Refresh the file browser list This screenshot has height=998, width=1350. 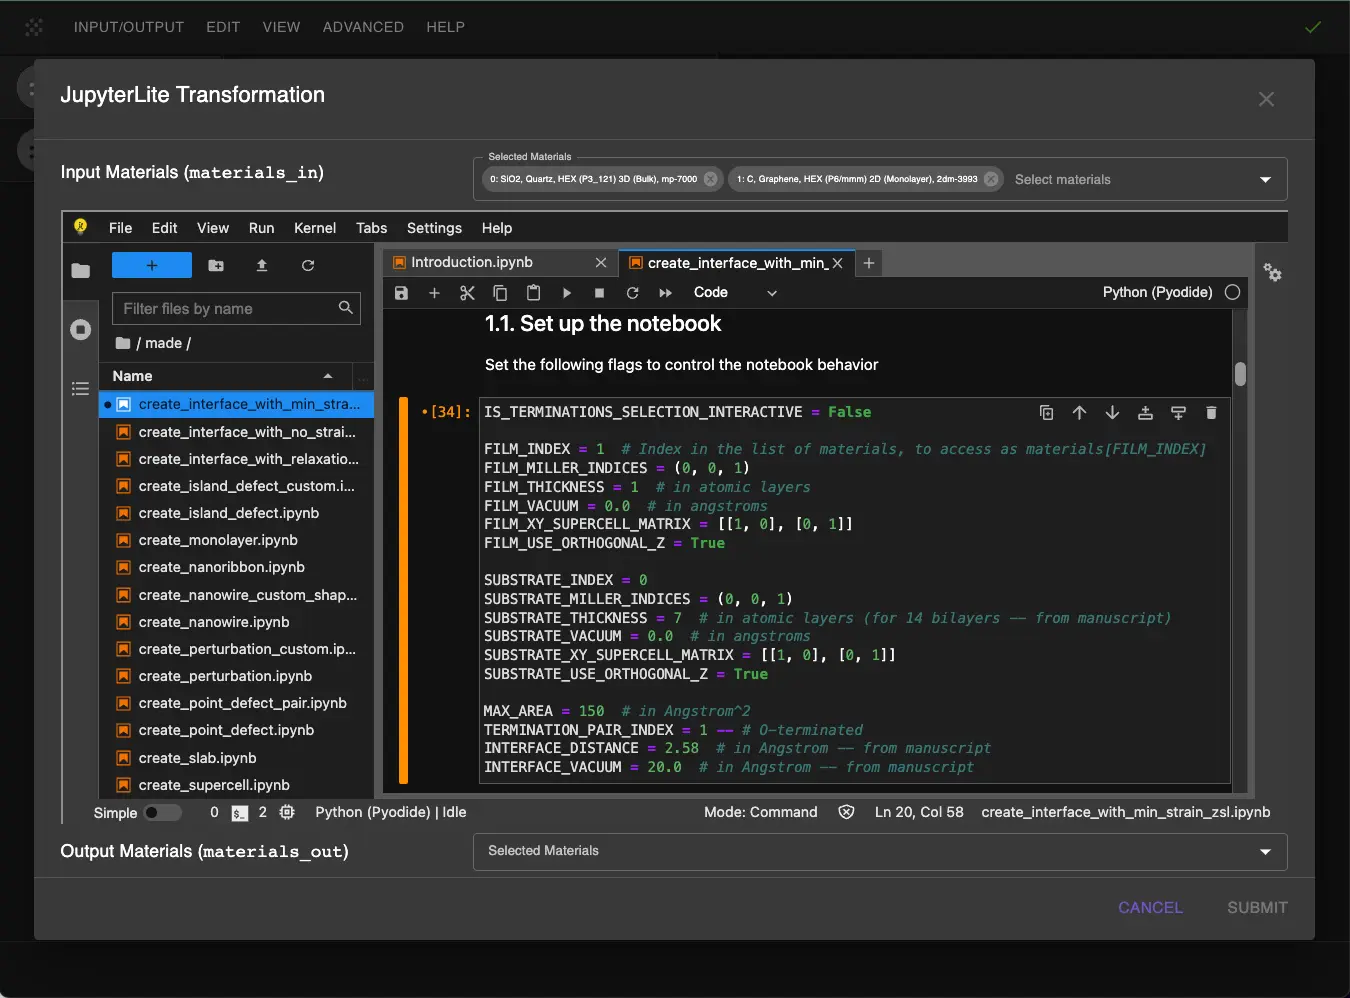tap(308, 265)
